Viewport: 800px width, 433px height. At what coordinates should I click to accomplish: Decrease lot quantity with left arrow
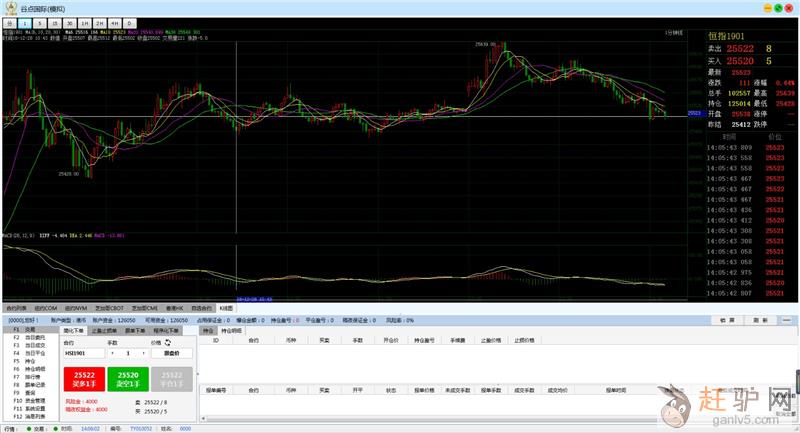[x=113, y=353]
